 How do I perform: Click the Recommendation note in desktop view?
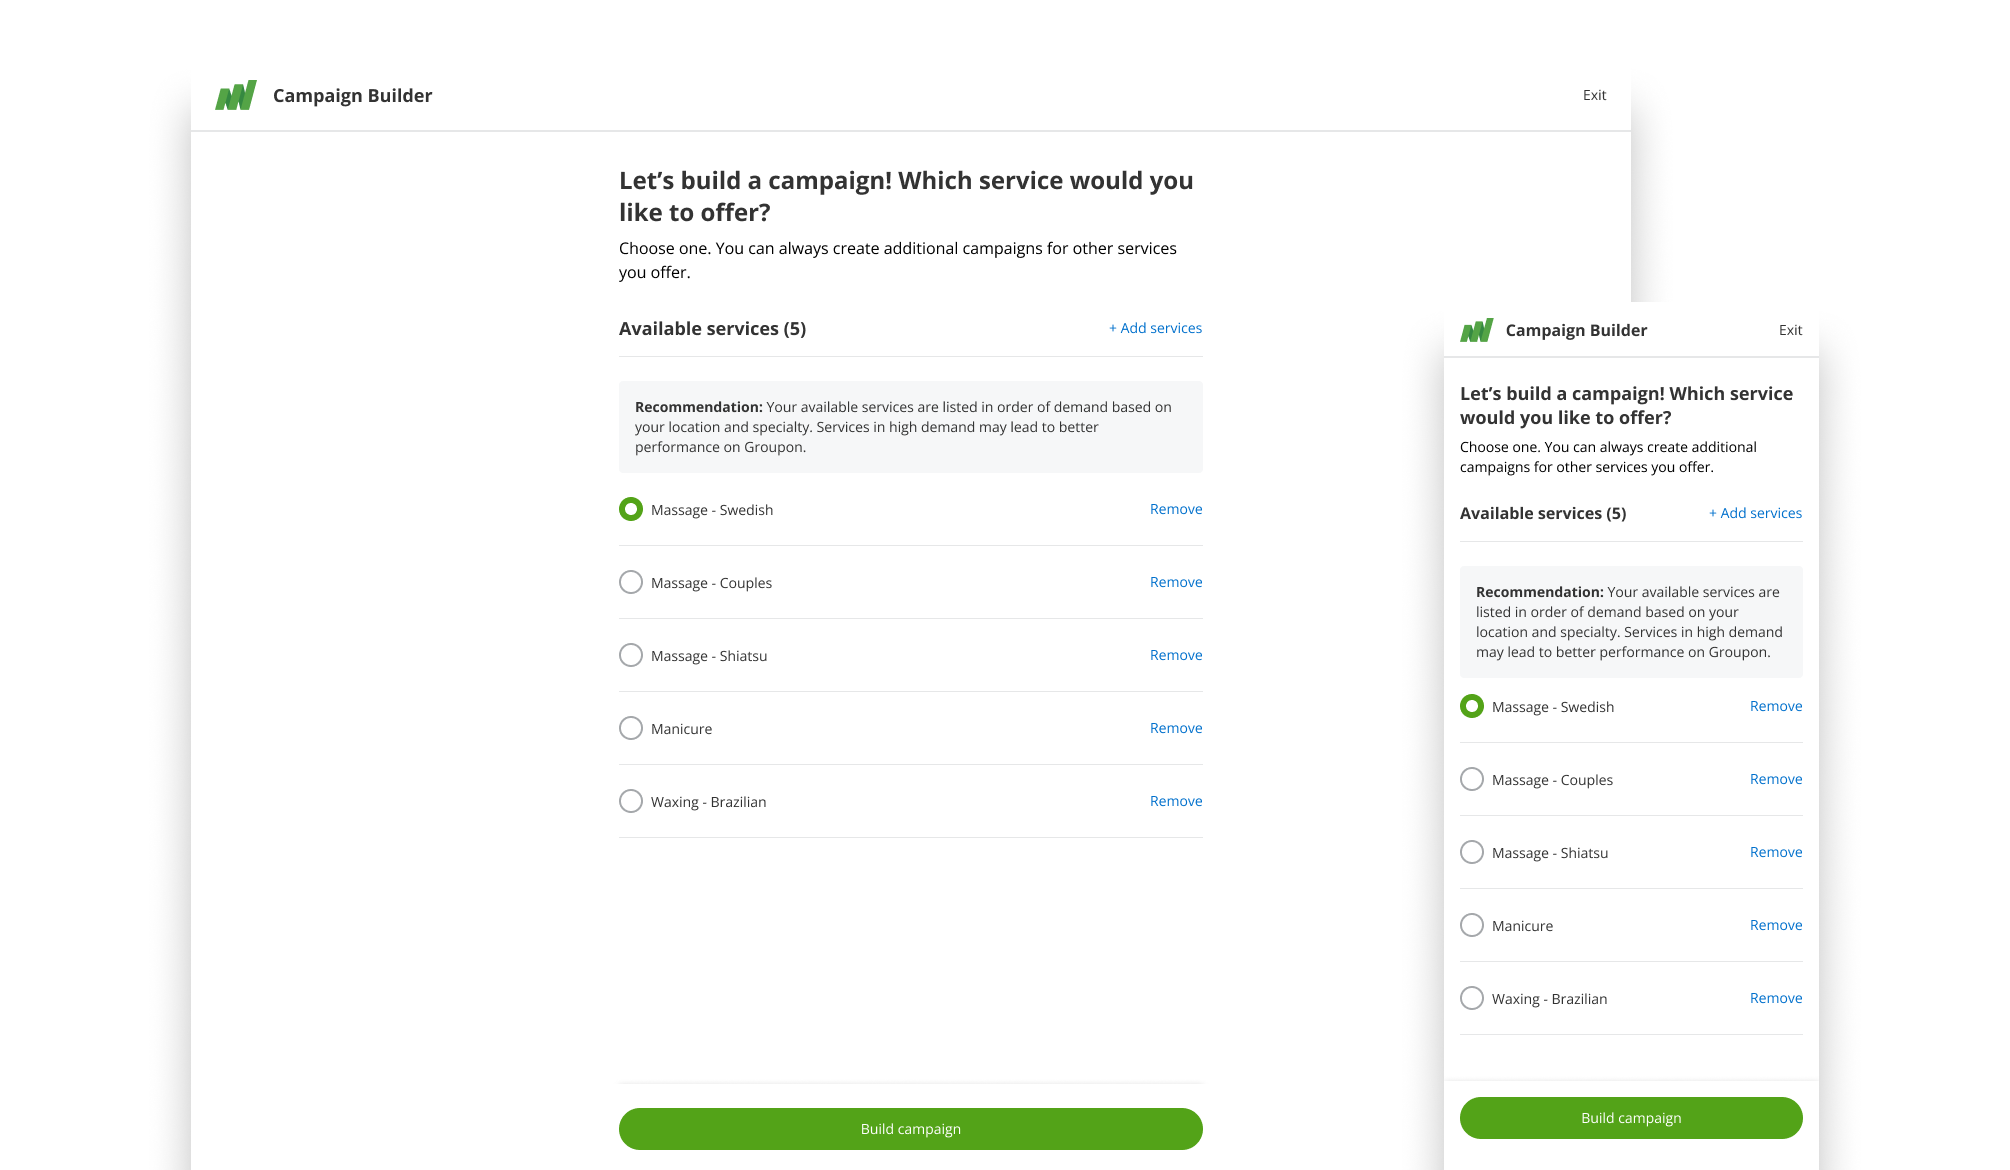point(911,427)
